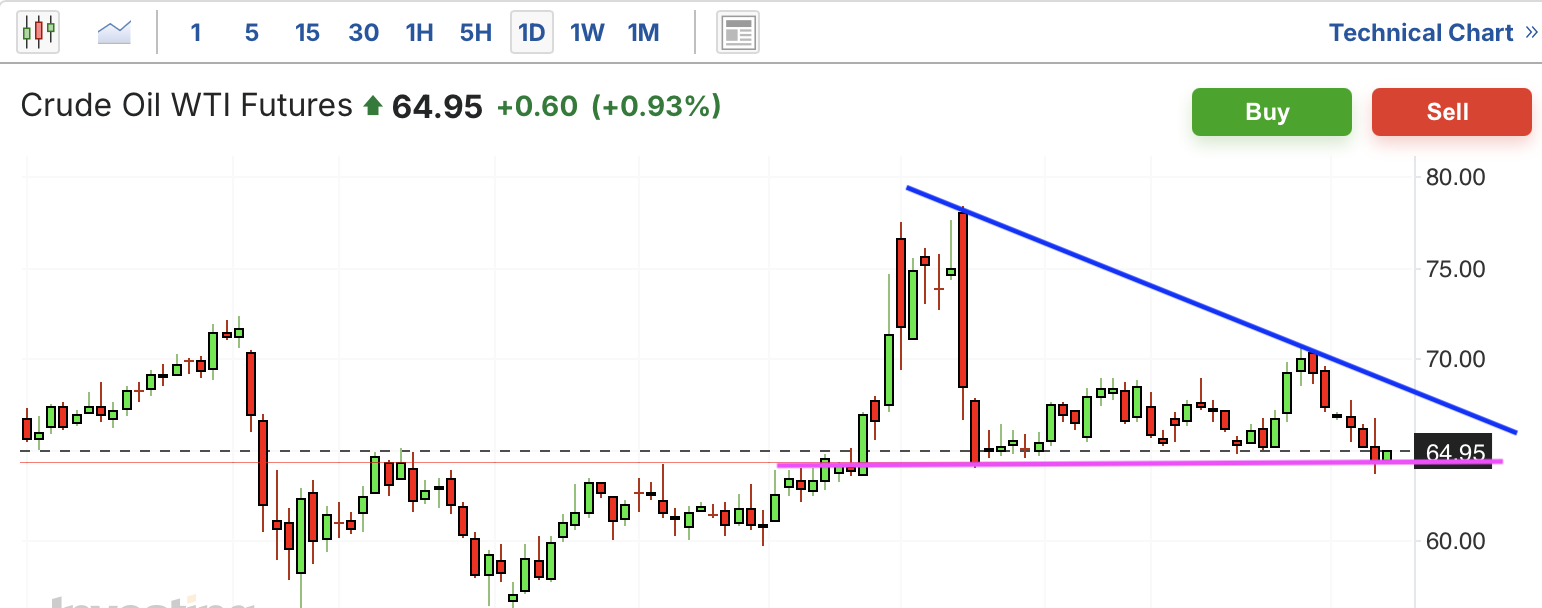1542x608 pixels.
Task: Click the 64.95 price label on axis
Action: [1454, 452]
